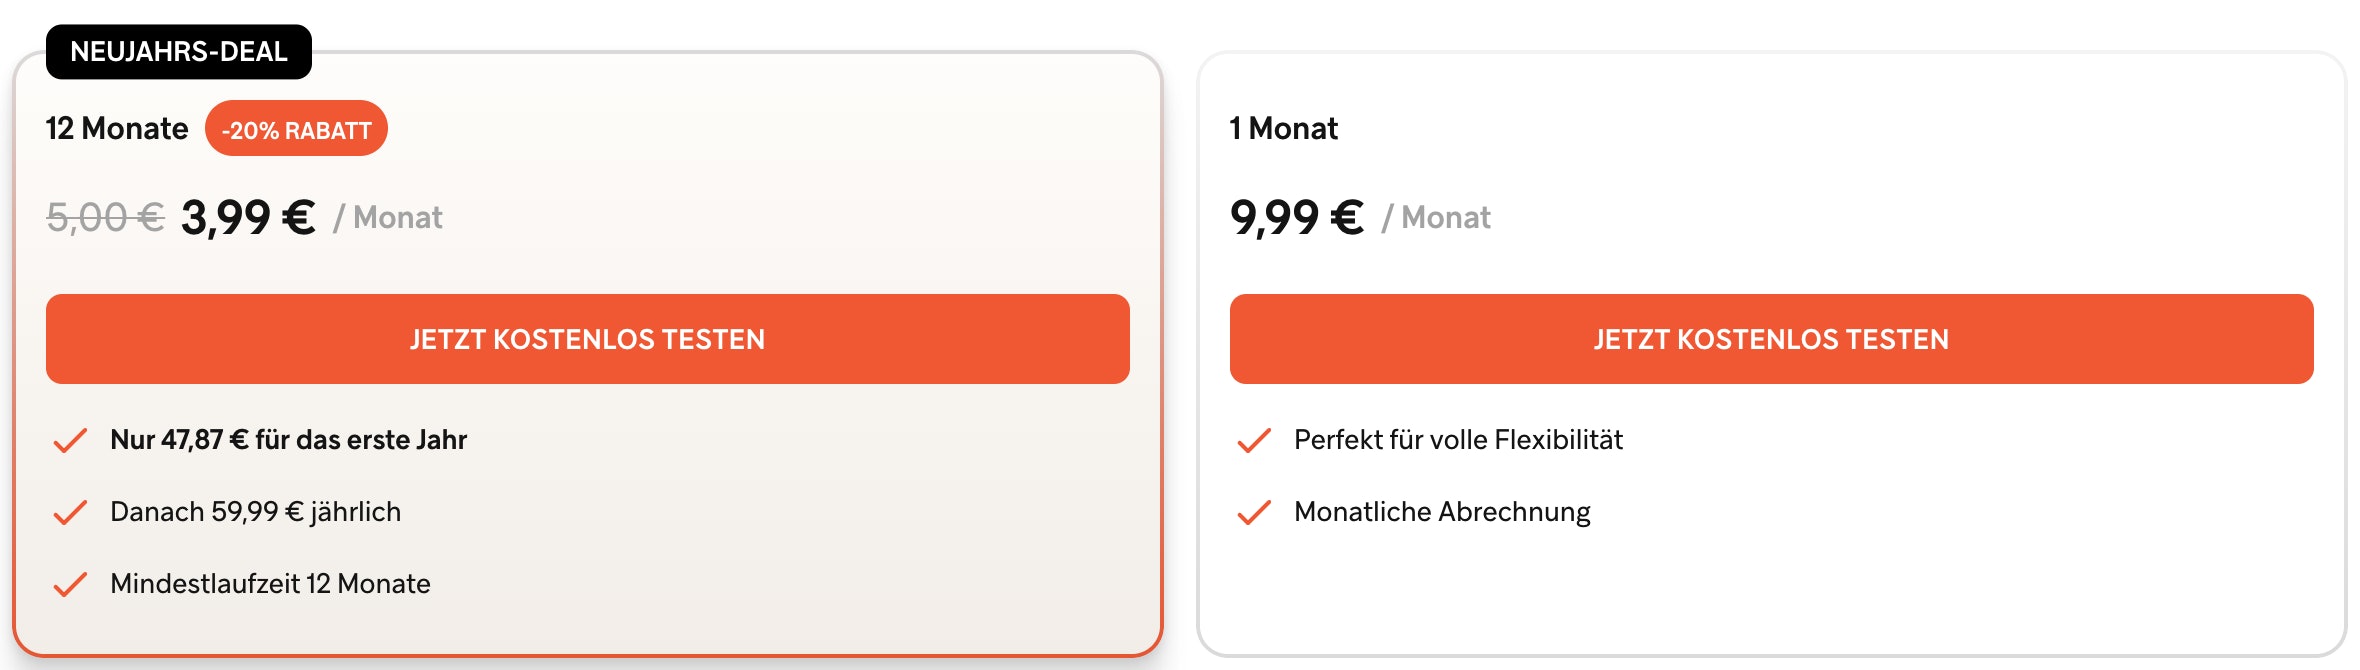Click the "Mindestlaufzeit 12 Monate" text
Screen dimensions: 2360x670
point(270,584)
